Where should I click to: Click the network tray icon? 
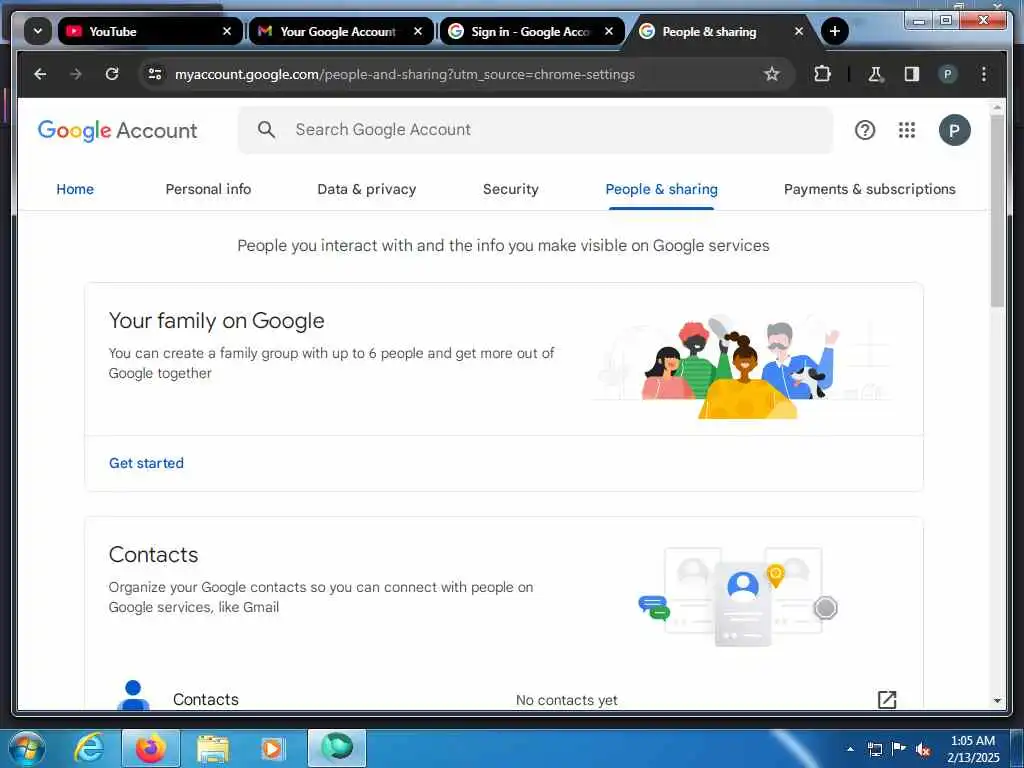coord(874,749)
